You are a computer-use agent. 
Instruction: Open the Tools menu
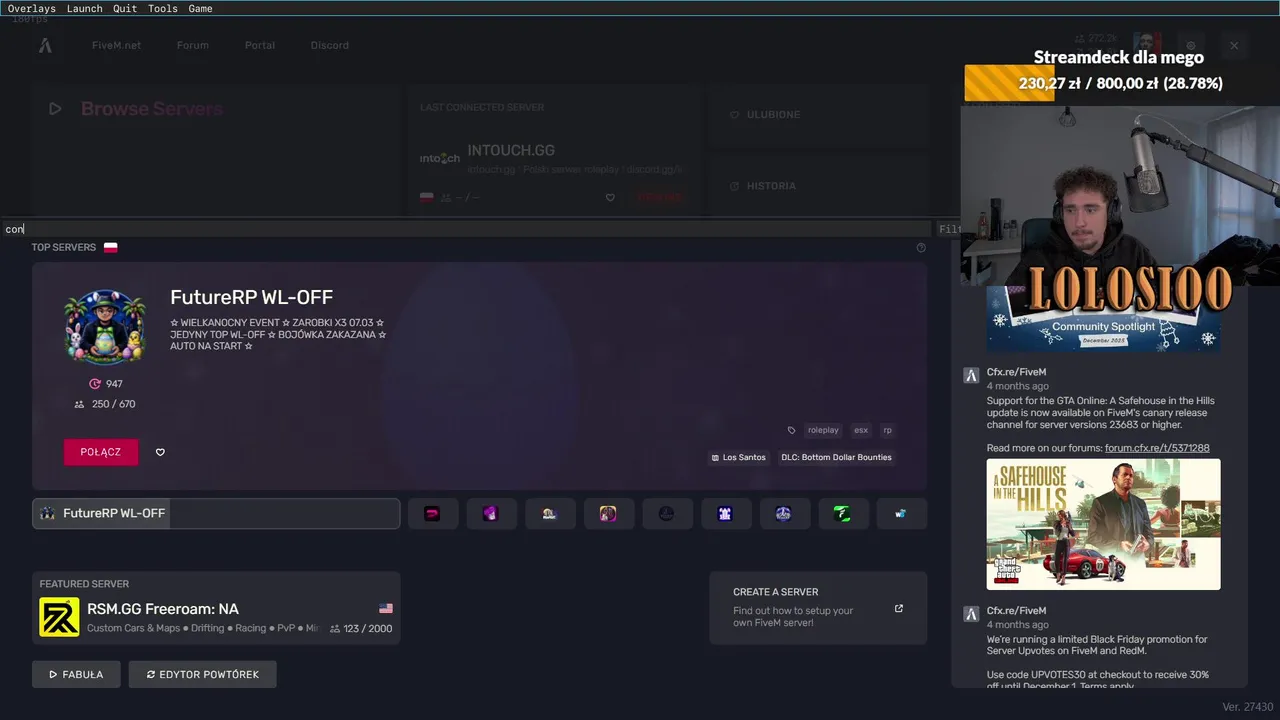click(163, 8)
